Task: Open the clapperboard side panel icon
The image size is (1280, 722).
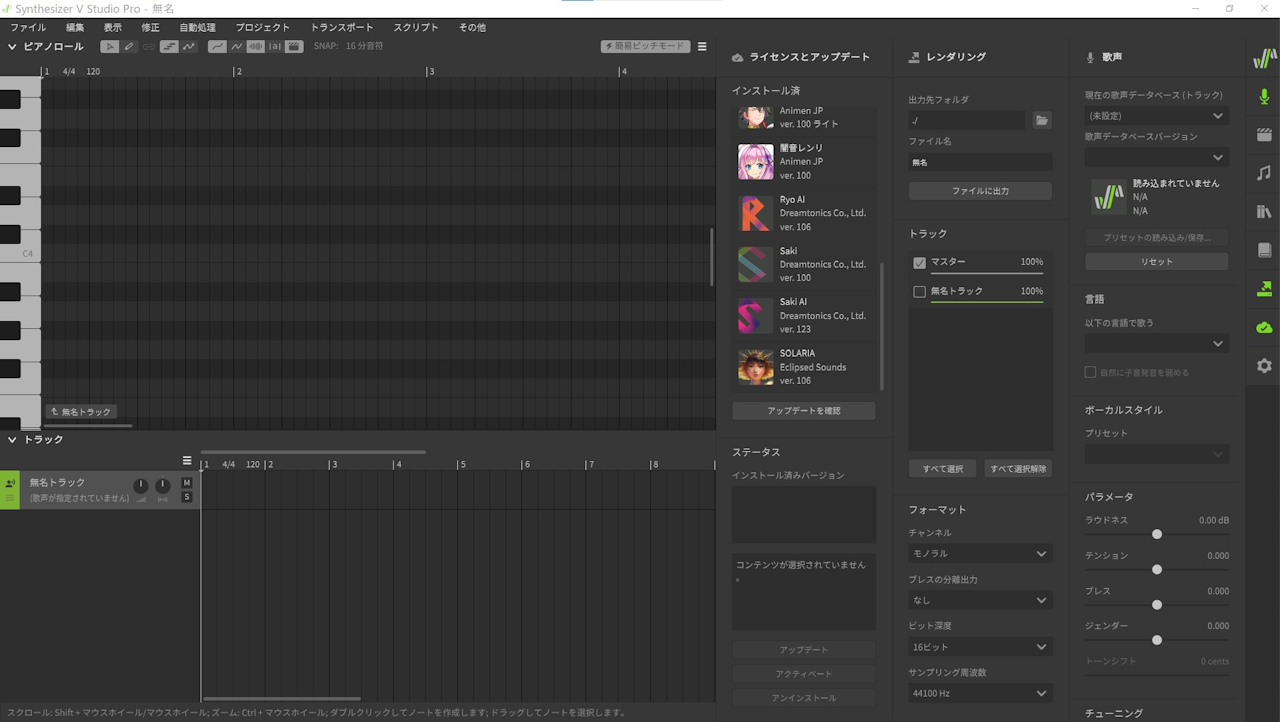Action: 1264,135
